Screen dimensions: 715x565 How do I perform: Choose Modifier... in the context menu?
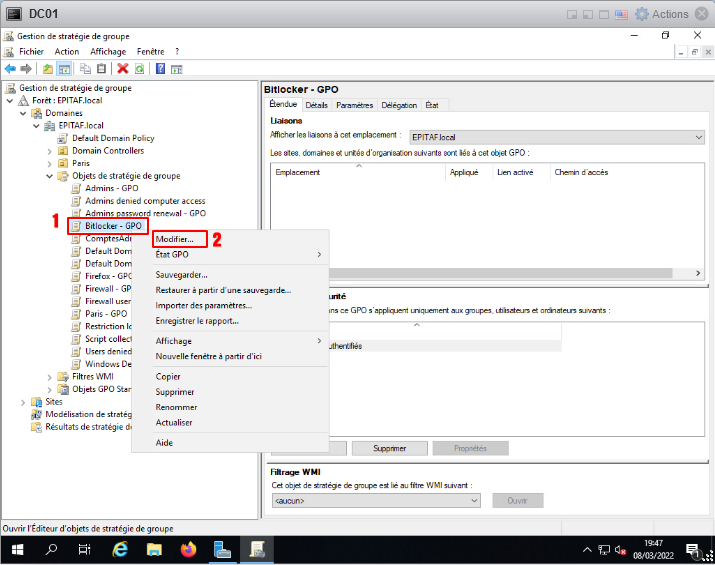[176, 240]
